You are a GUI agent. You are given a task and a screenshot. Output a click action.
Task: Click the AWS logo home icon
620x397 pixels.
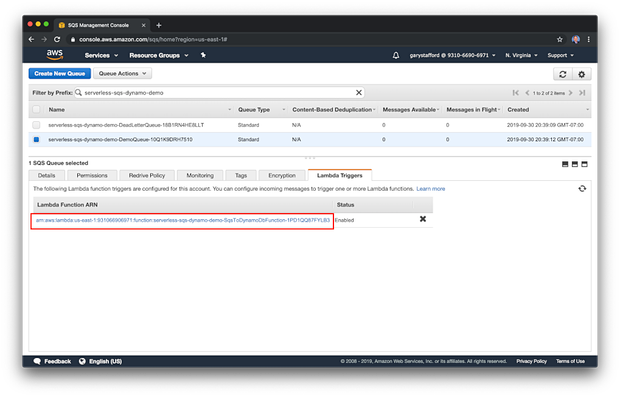point(55,55)
